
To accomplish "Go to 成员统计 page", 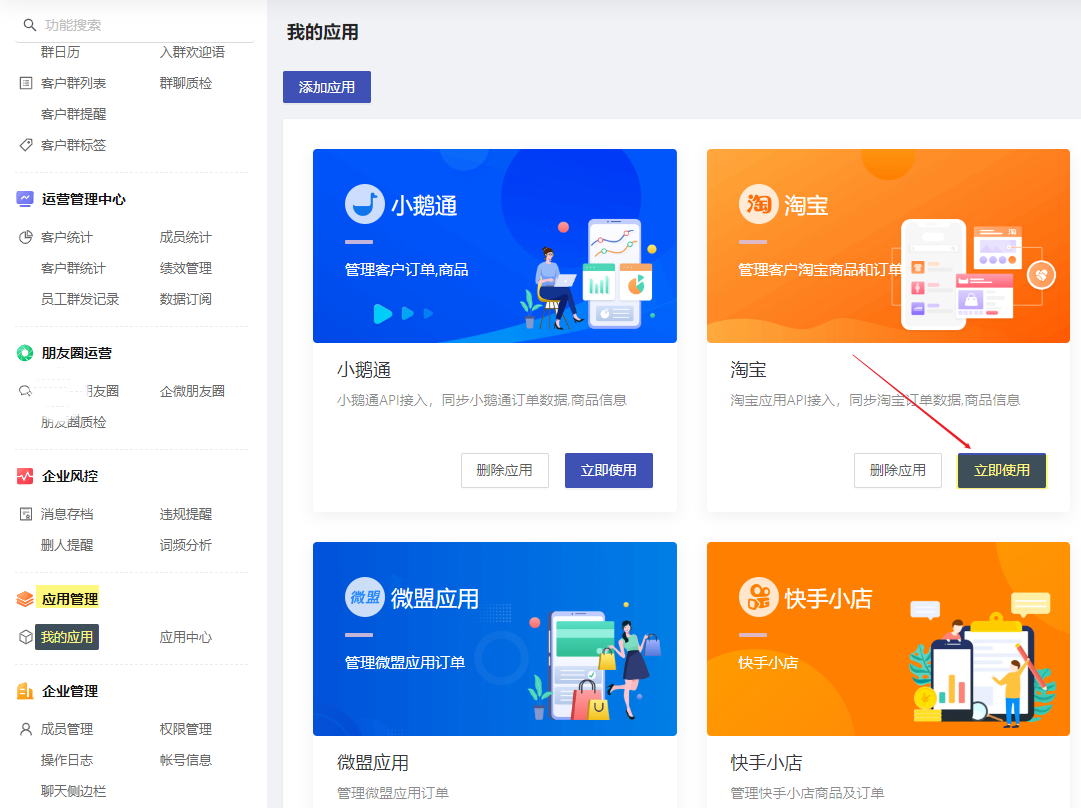I will [186, 237].
